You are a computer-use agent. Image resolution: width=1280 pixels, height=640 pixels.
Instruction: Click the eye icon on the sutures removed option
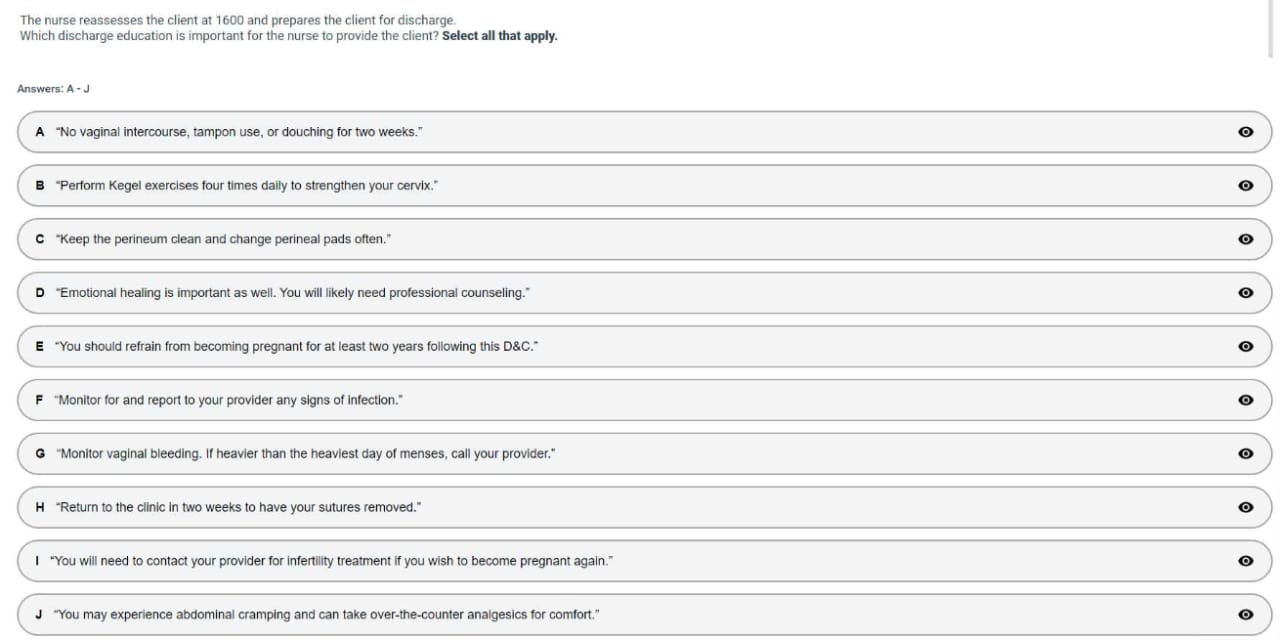pyautogui.click(x=1245, y=507)
